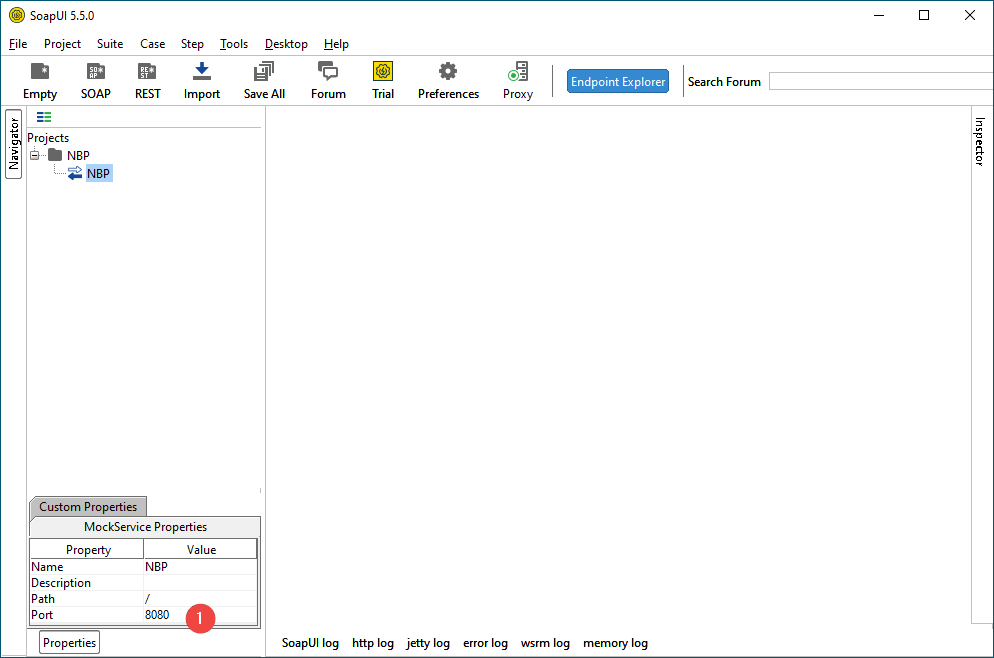Open the Suite menu
Viewport: 994px width, 658px height.
(110, 44)
